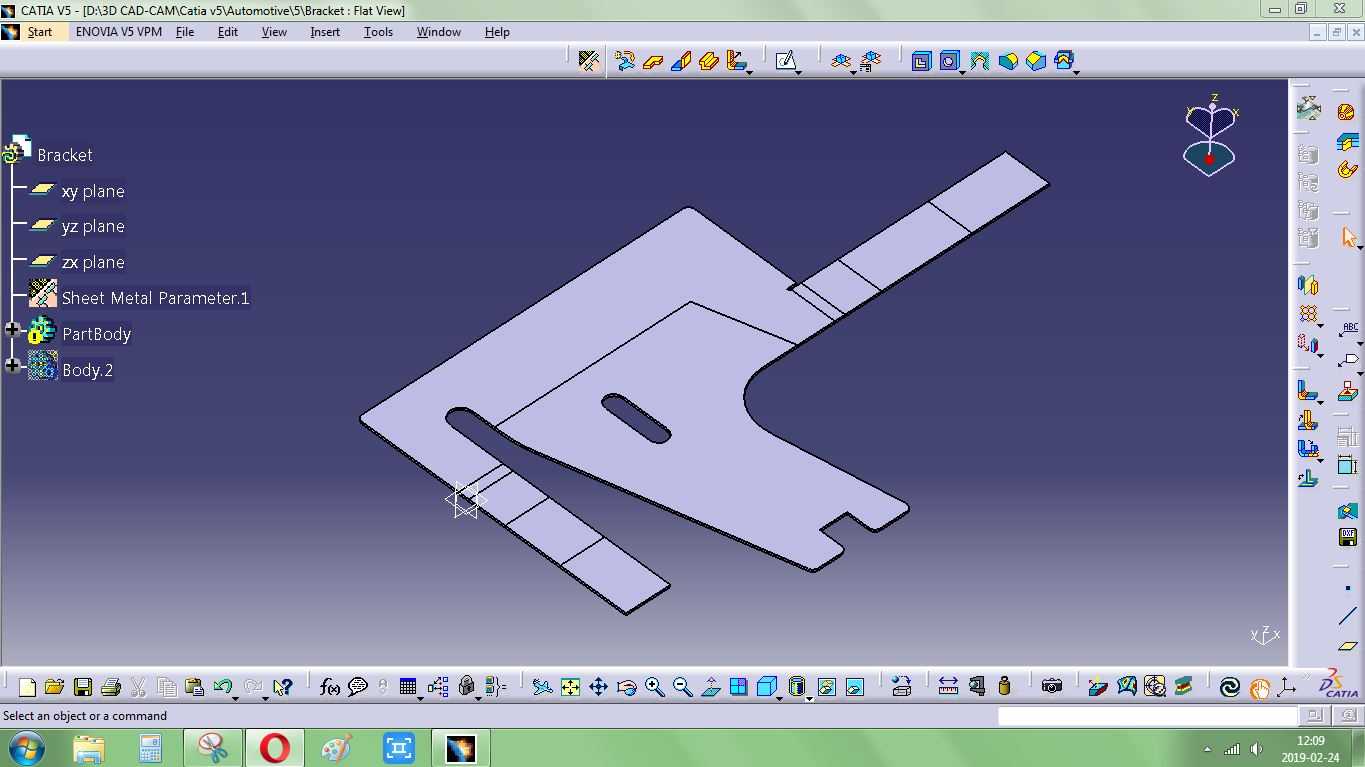Click the What's This help pointer
Viewport: 1365px width, 767px height.
(x=282, y=687)
